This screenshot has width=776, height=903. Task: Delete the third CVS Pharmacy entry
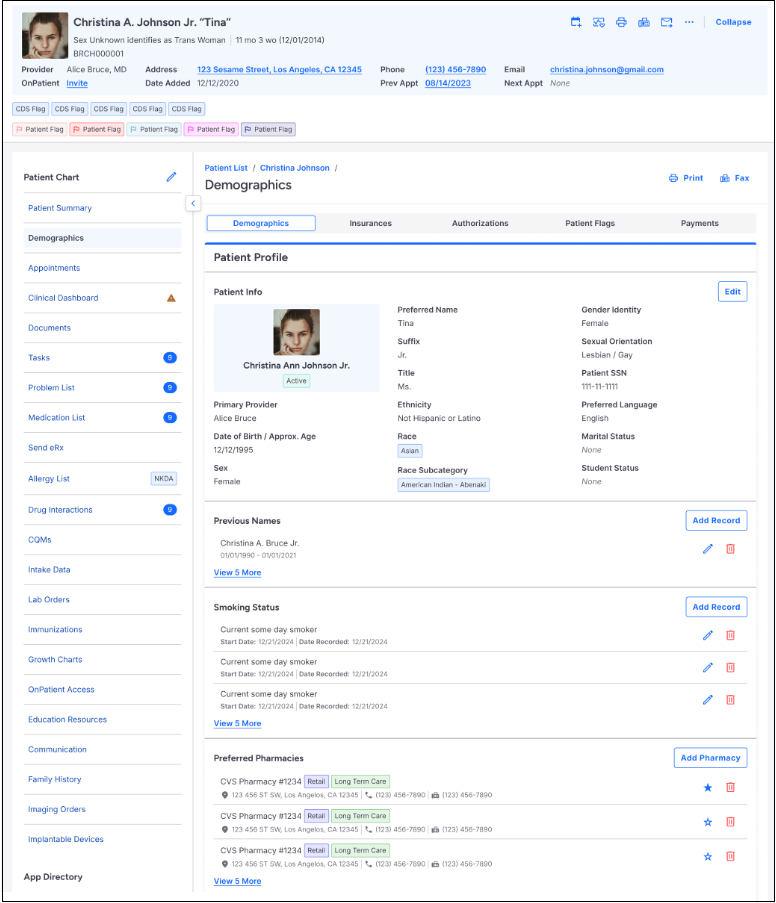[x=730, y=856]
